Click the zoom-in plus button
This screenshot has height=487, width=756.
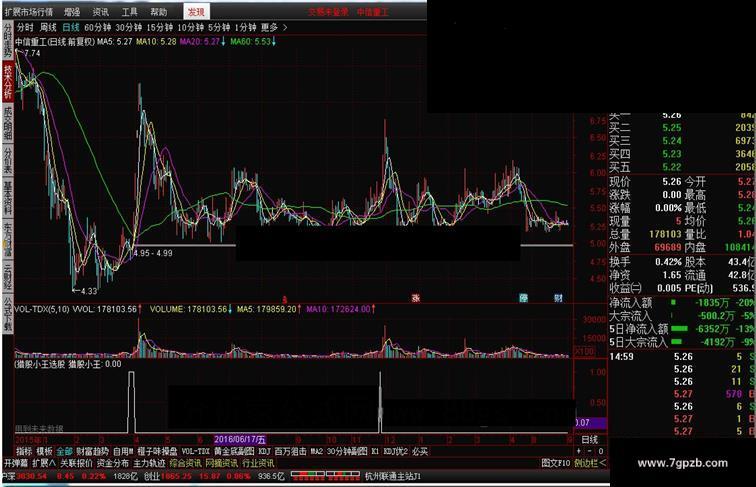pos(579,451)
